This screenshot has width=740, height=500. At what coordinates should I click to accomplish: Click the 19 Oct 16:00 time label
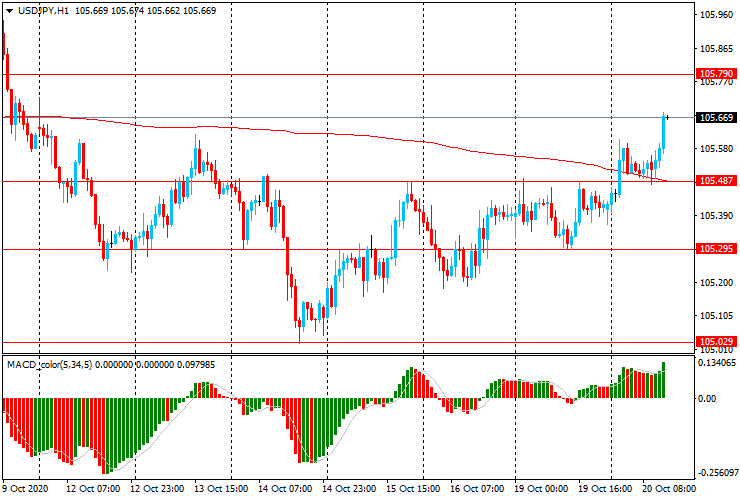coord(605,488)
